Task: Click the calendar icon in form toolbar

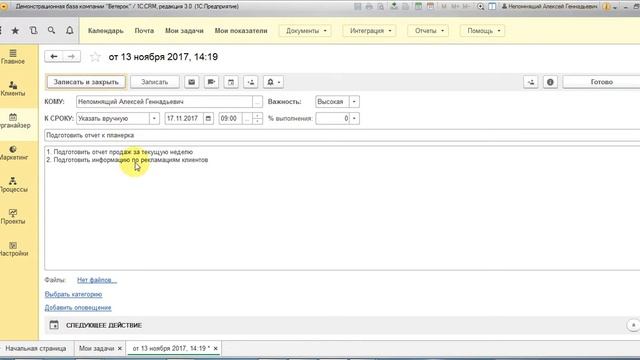Action: tap(231, 82)
